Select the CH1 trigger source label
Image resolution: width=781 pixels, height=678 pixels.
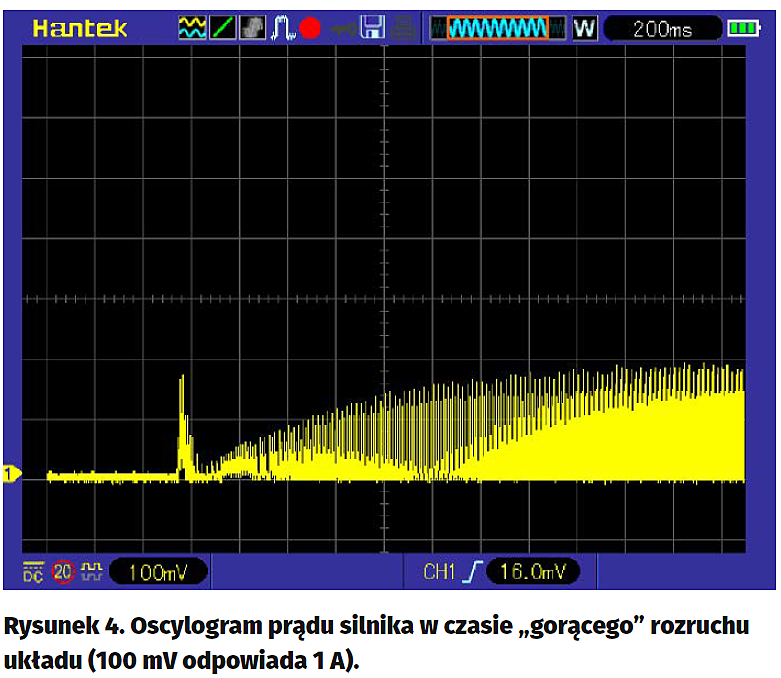[x=439, y=572]
